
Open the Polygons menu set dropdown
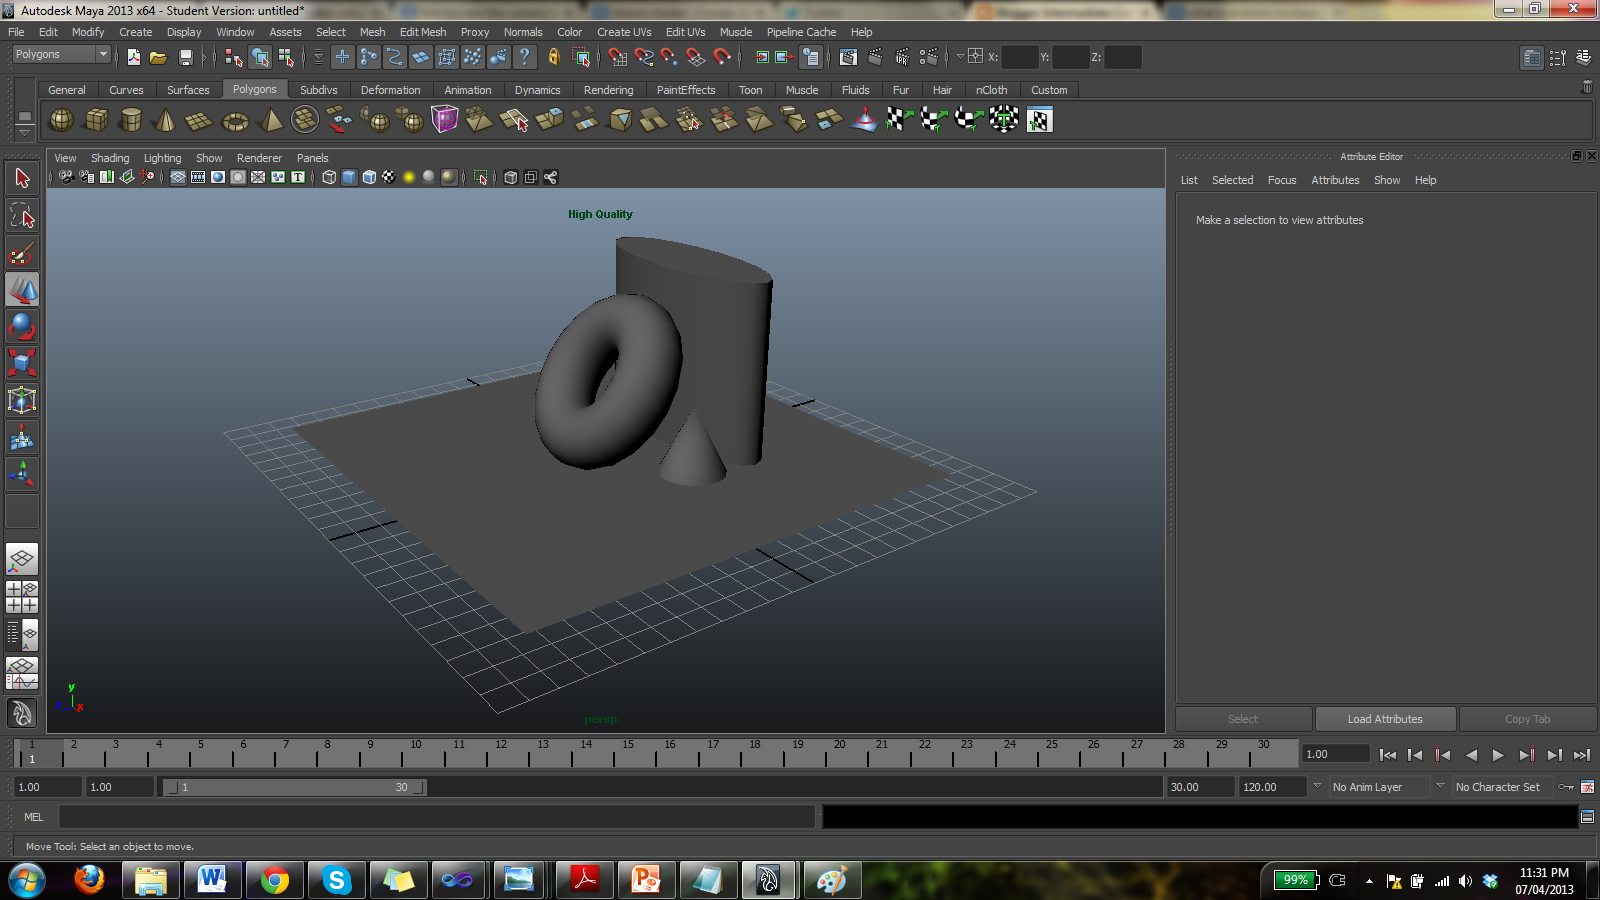coord(61,54)
